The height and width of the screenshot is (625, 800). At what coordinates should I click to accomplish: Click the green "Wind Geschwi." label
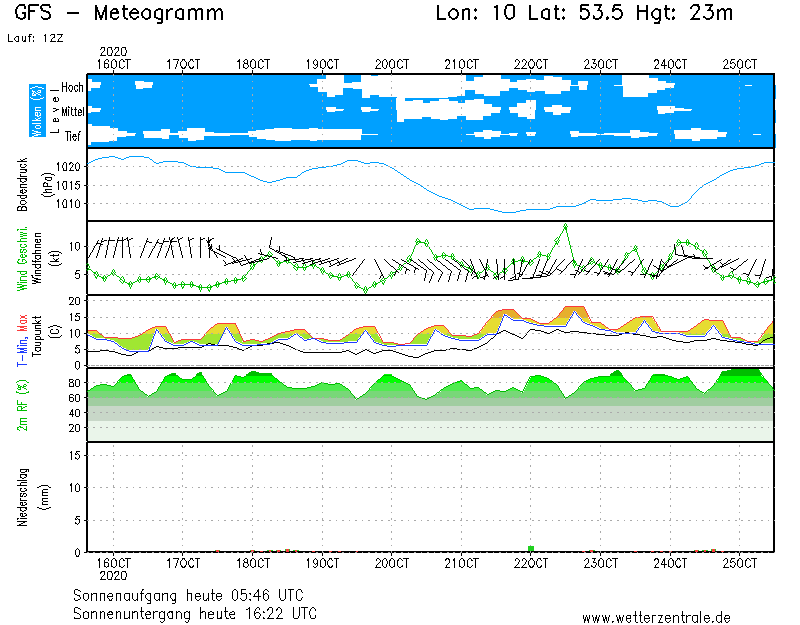click(22, 258)
